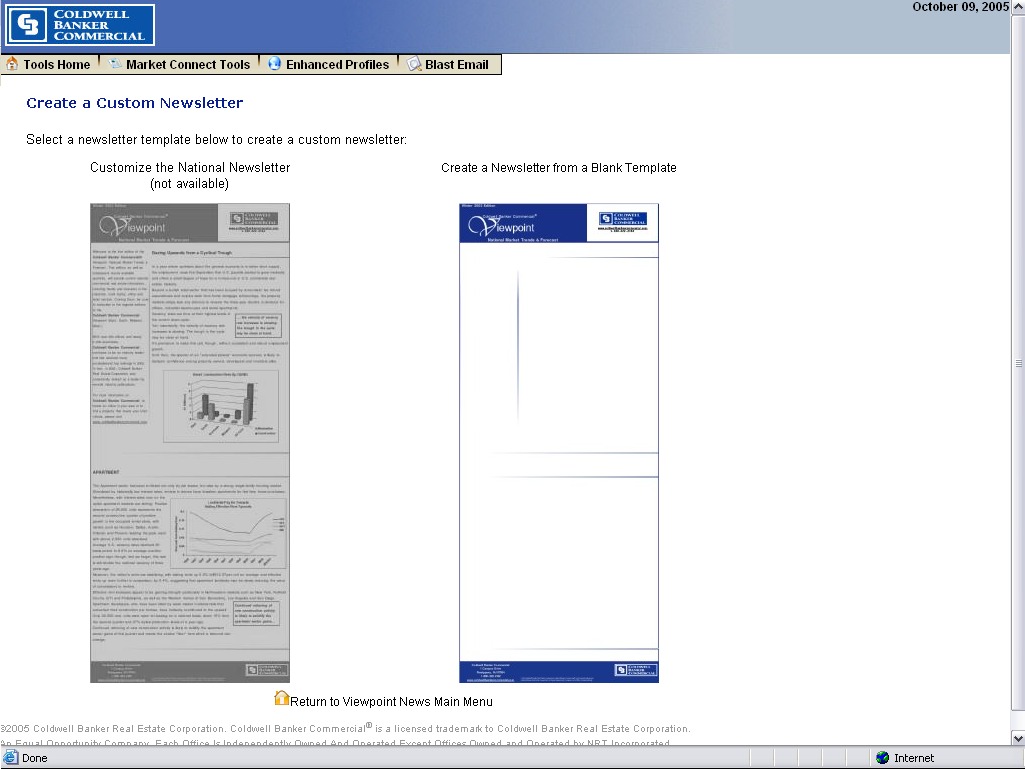This screenshot has height=769, width=1025.
Task: Switch to the Enhanced Profiles tab
Action: 337,65
